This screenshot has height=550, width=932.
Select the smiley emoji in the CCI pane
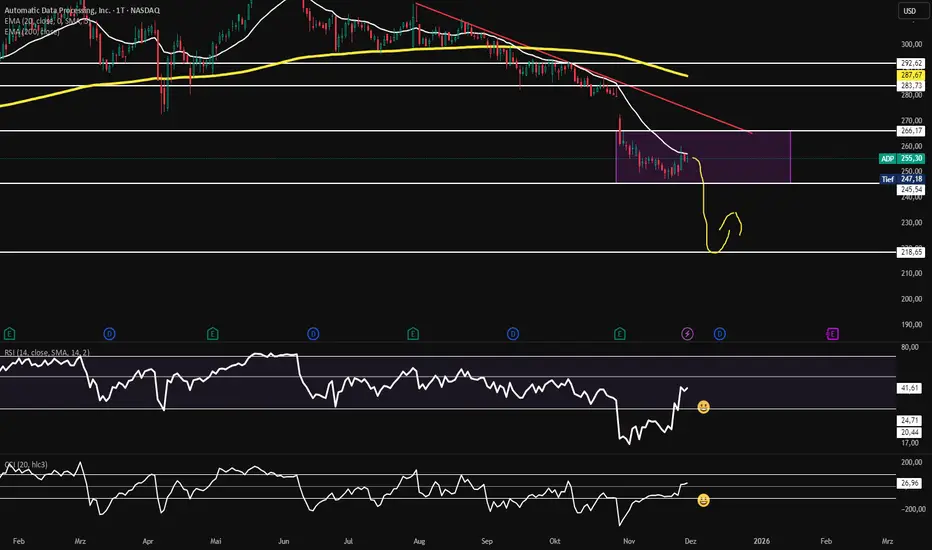(x=703, y=500)
